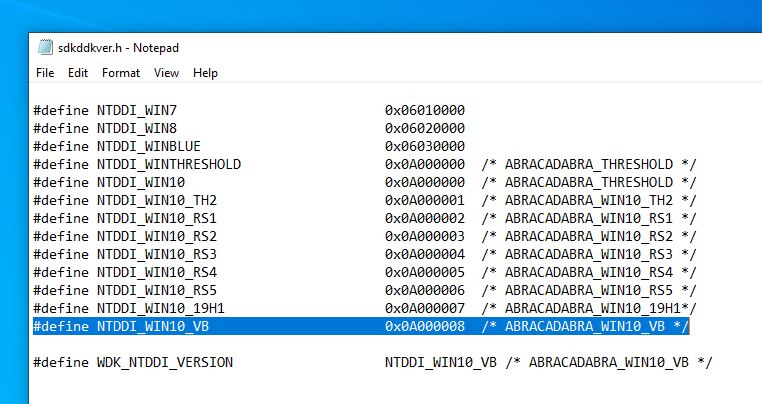Click the value 0x0A000003

pyautogui.click(x=425, y=236)
